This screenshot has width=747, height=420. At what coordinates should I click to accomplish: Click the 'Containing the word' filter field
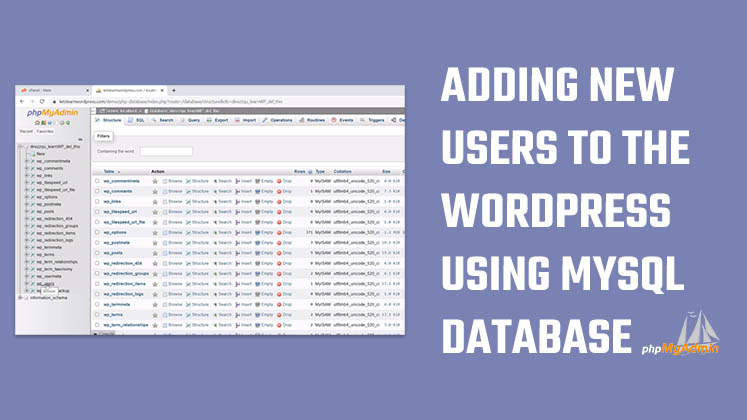(x=166, y=151)
